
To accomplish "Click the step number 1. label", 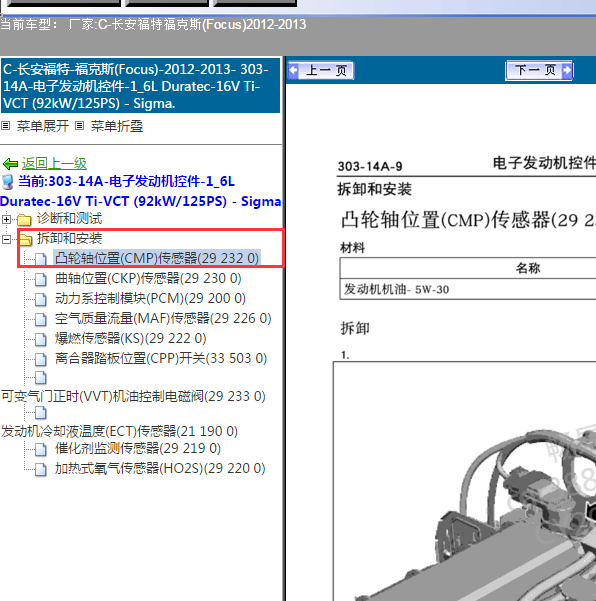I will [x=345, y=355].
